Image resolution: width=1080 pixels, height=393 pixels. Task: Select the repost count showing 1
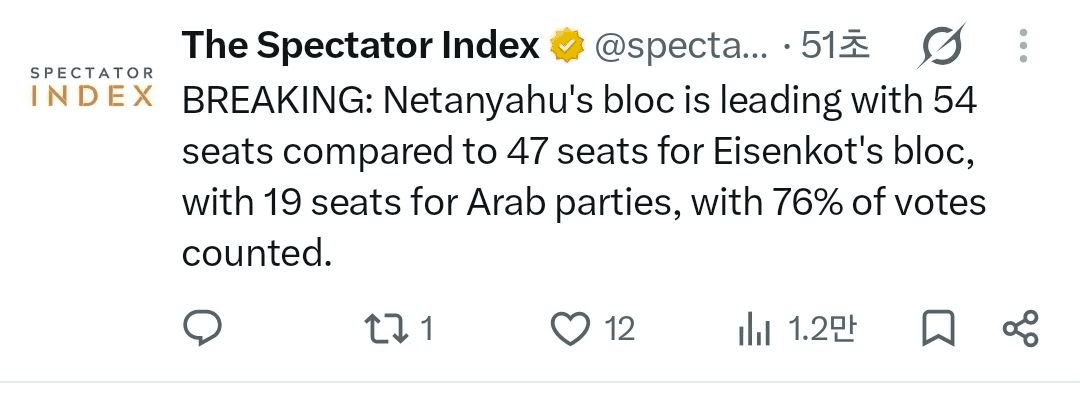[x=427, y=329]
